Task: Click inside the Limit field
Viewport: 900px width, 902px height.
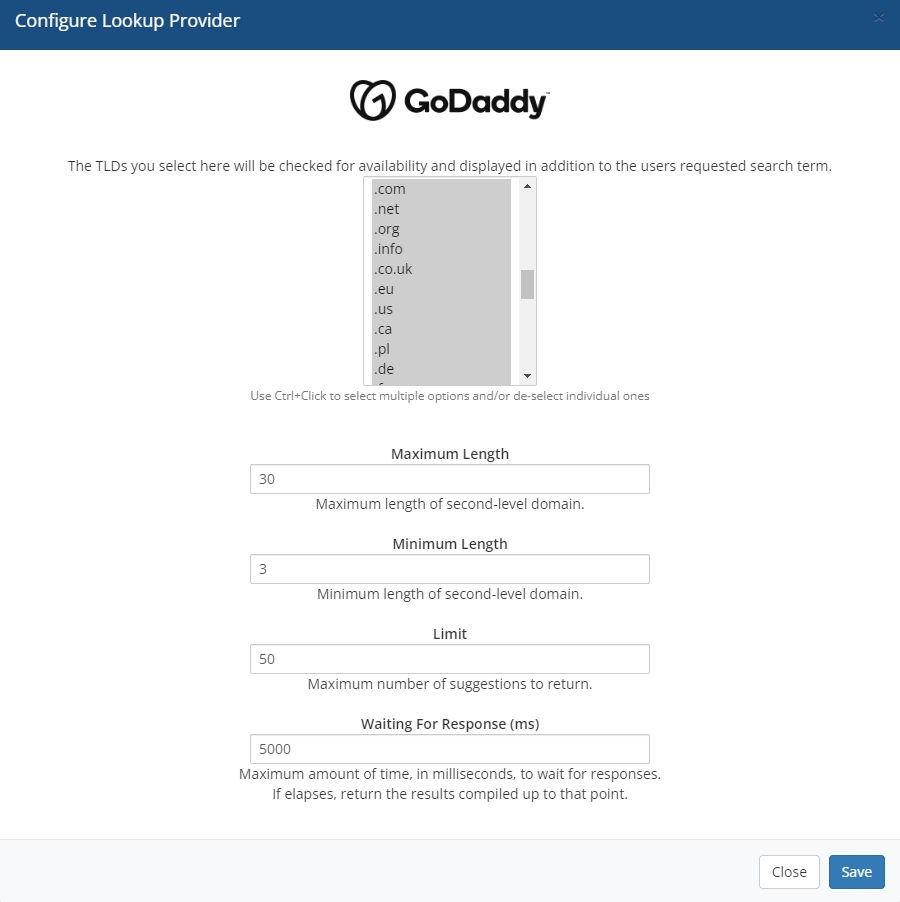Action: tap(449, 659)
